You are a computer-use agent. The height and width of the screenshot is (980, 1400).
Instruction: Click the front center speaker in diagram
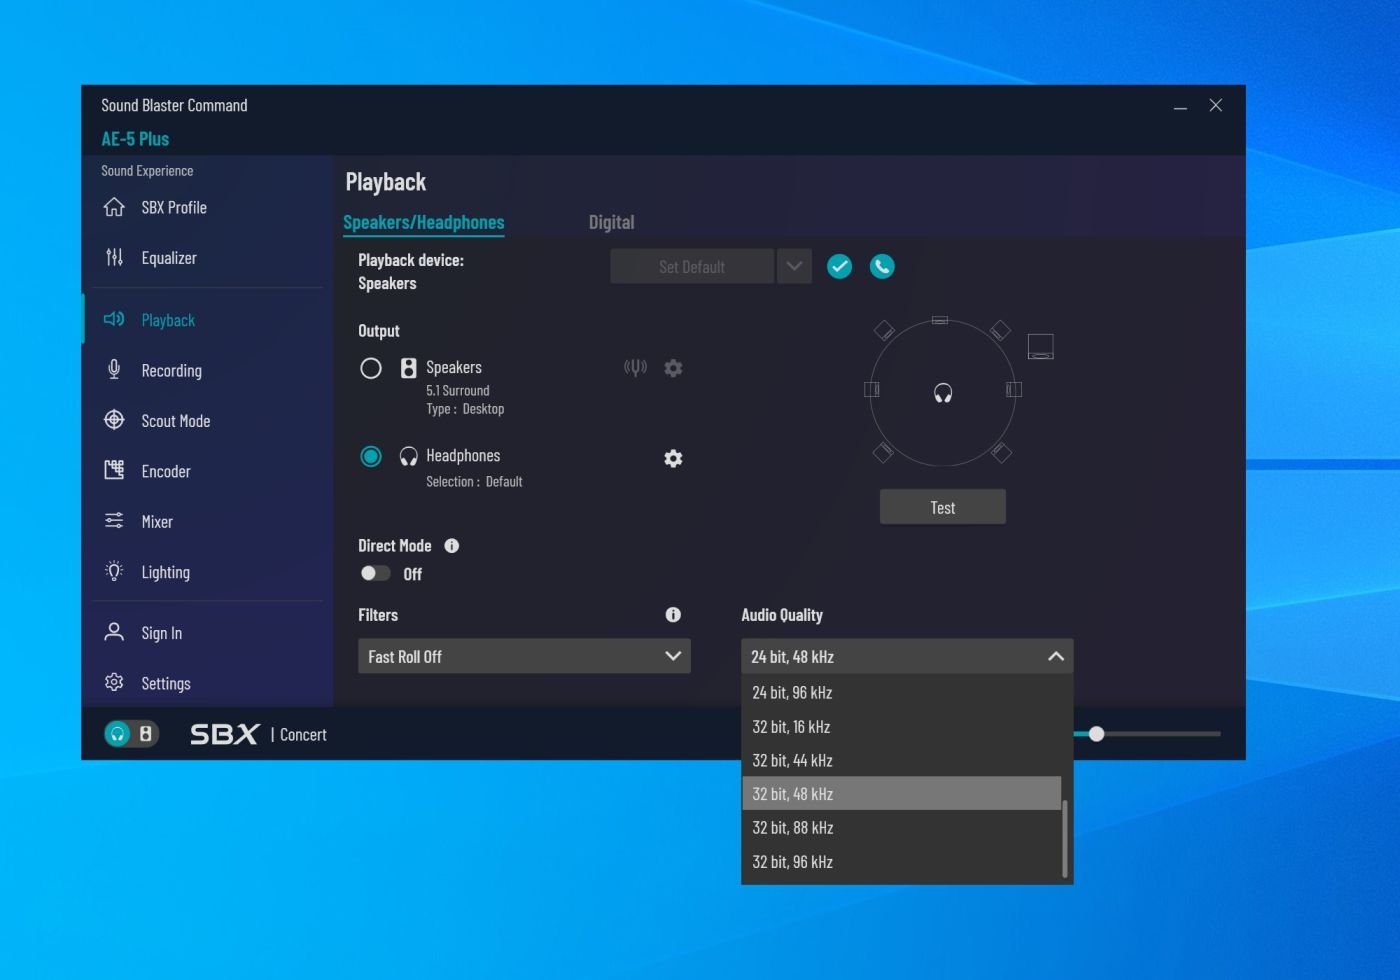tap(940, 320)
